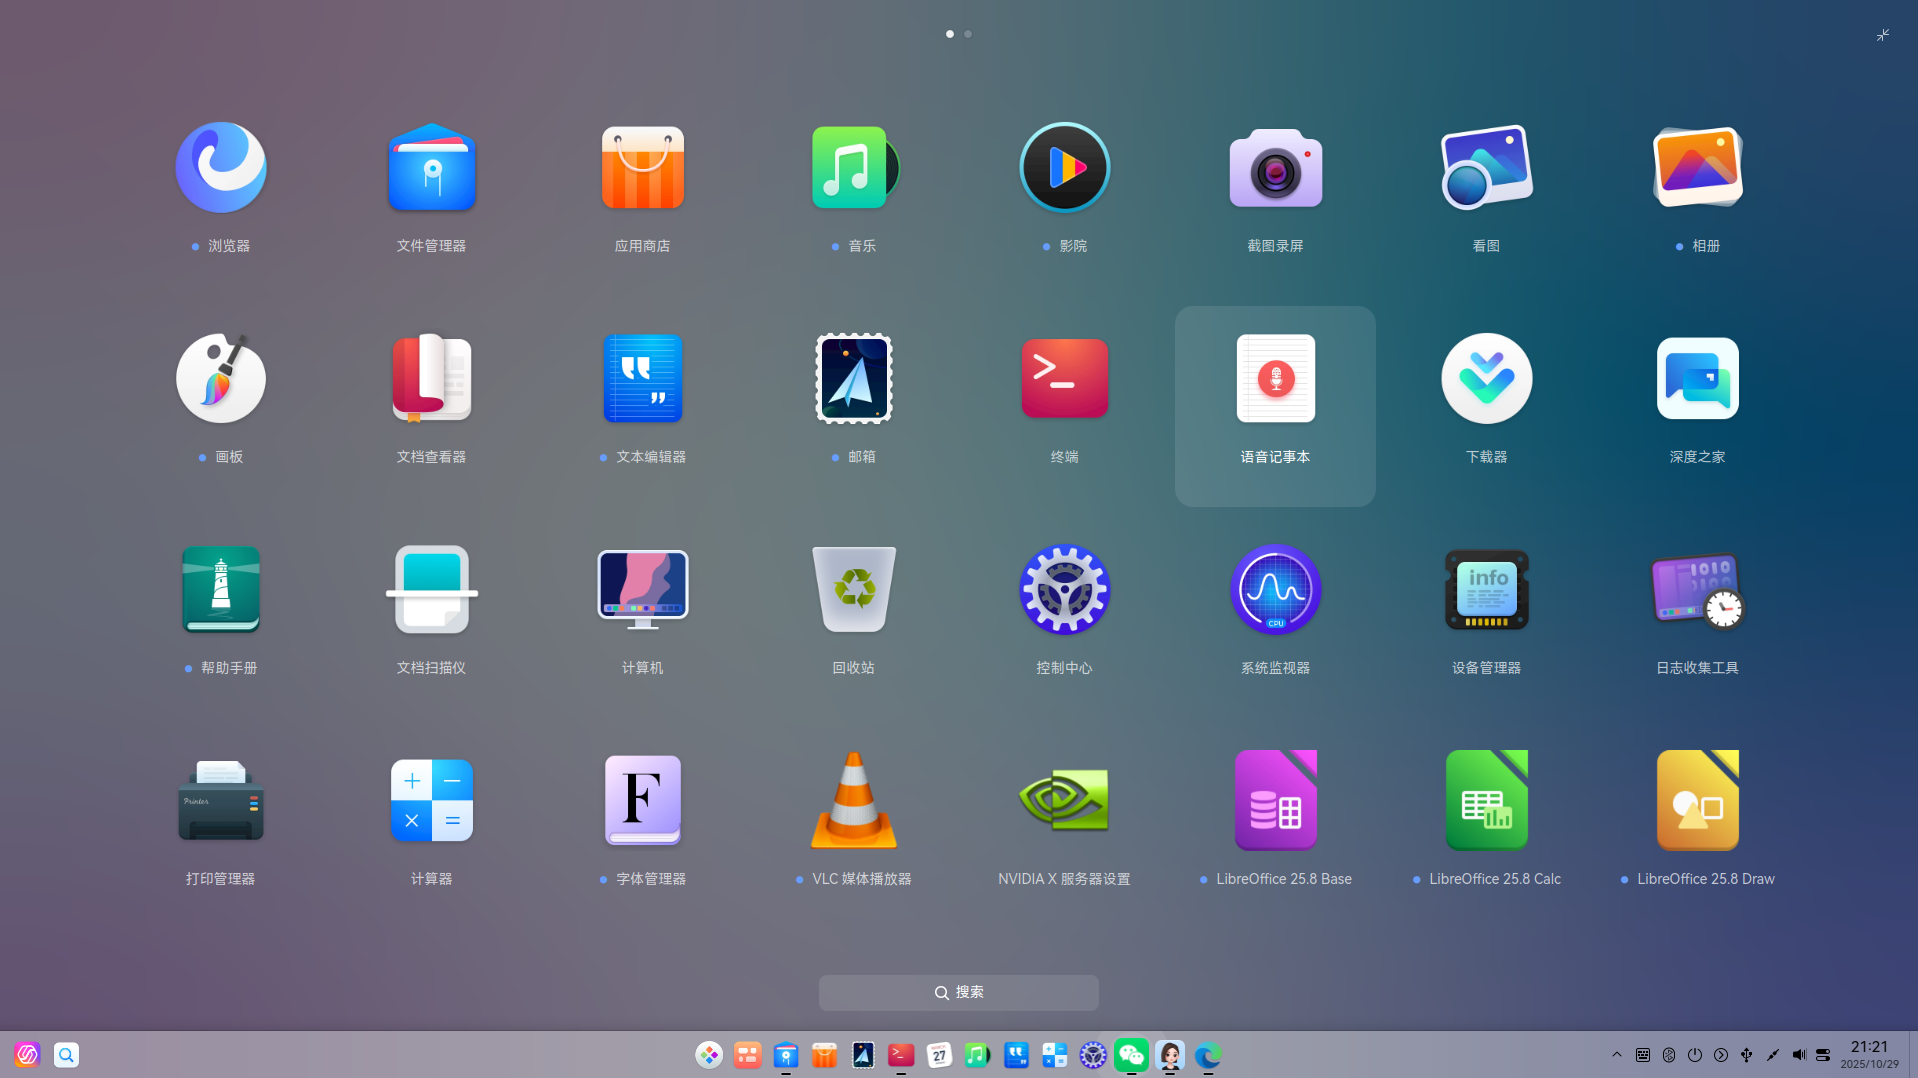Open LibreOffice 25.8 Base
The image size is (1918, 1078).
coord(1276,801)
